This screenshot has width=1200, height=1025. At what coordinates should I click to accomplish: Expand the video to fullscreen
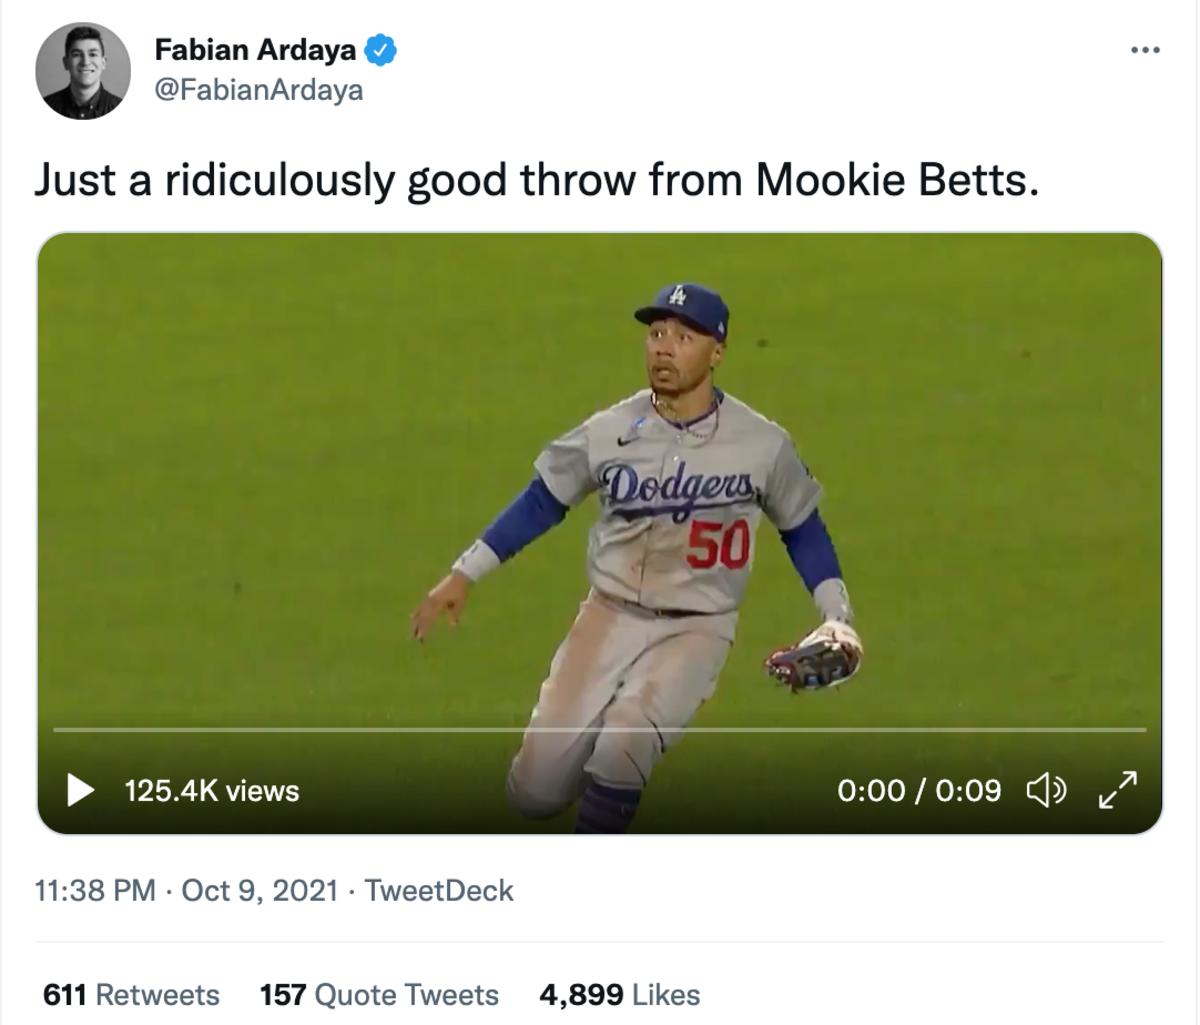point(1117,790)
